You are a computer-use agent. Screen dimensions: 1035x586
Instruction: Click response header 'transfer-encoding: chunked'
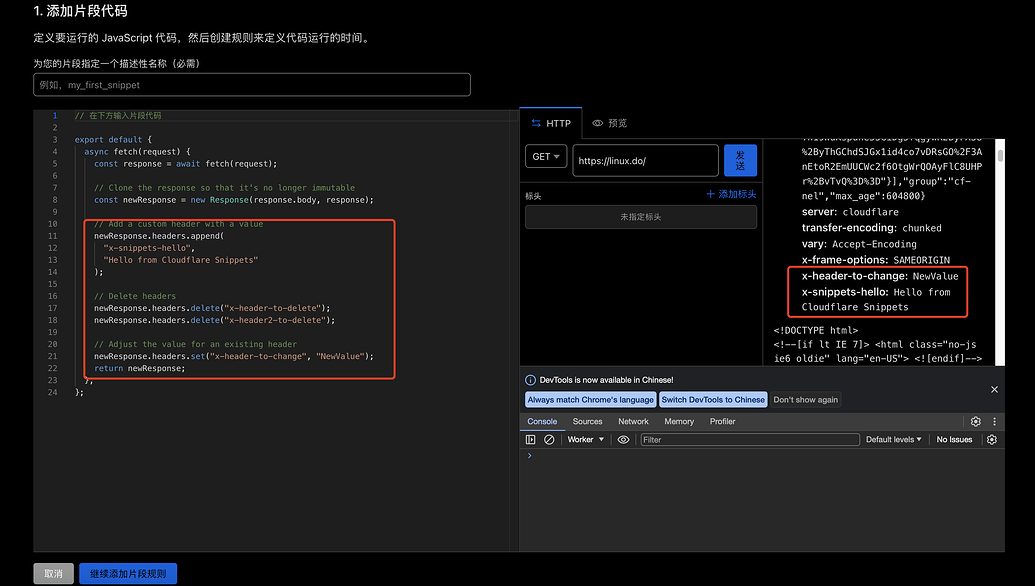point(871,228)
